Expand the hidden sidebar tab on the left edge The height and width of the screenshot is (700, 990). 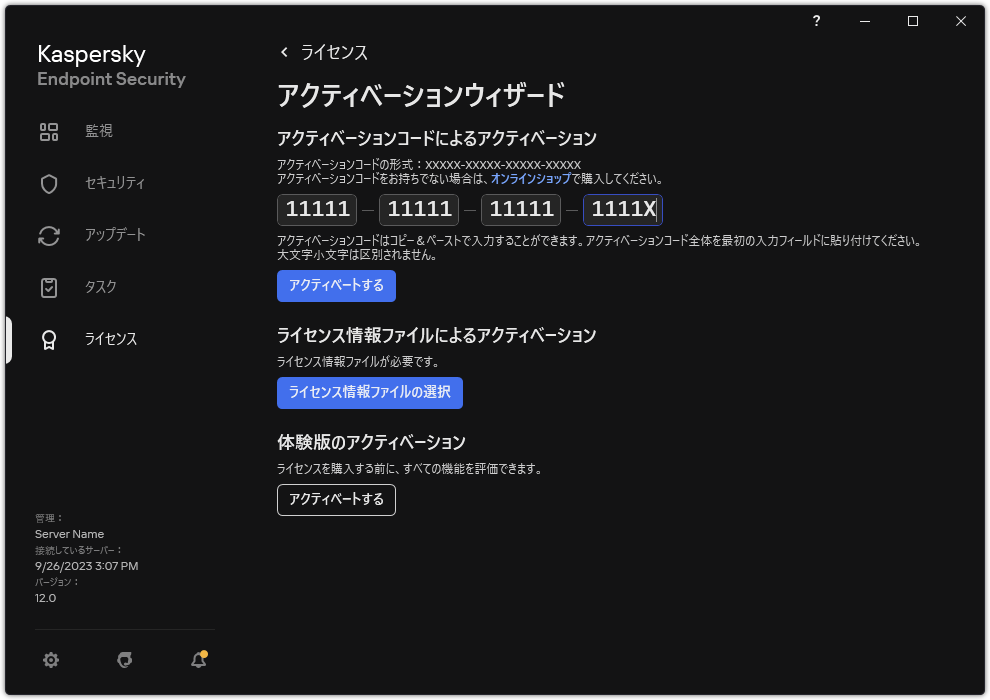[x=6, y=339]
